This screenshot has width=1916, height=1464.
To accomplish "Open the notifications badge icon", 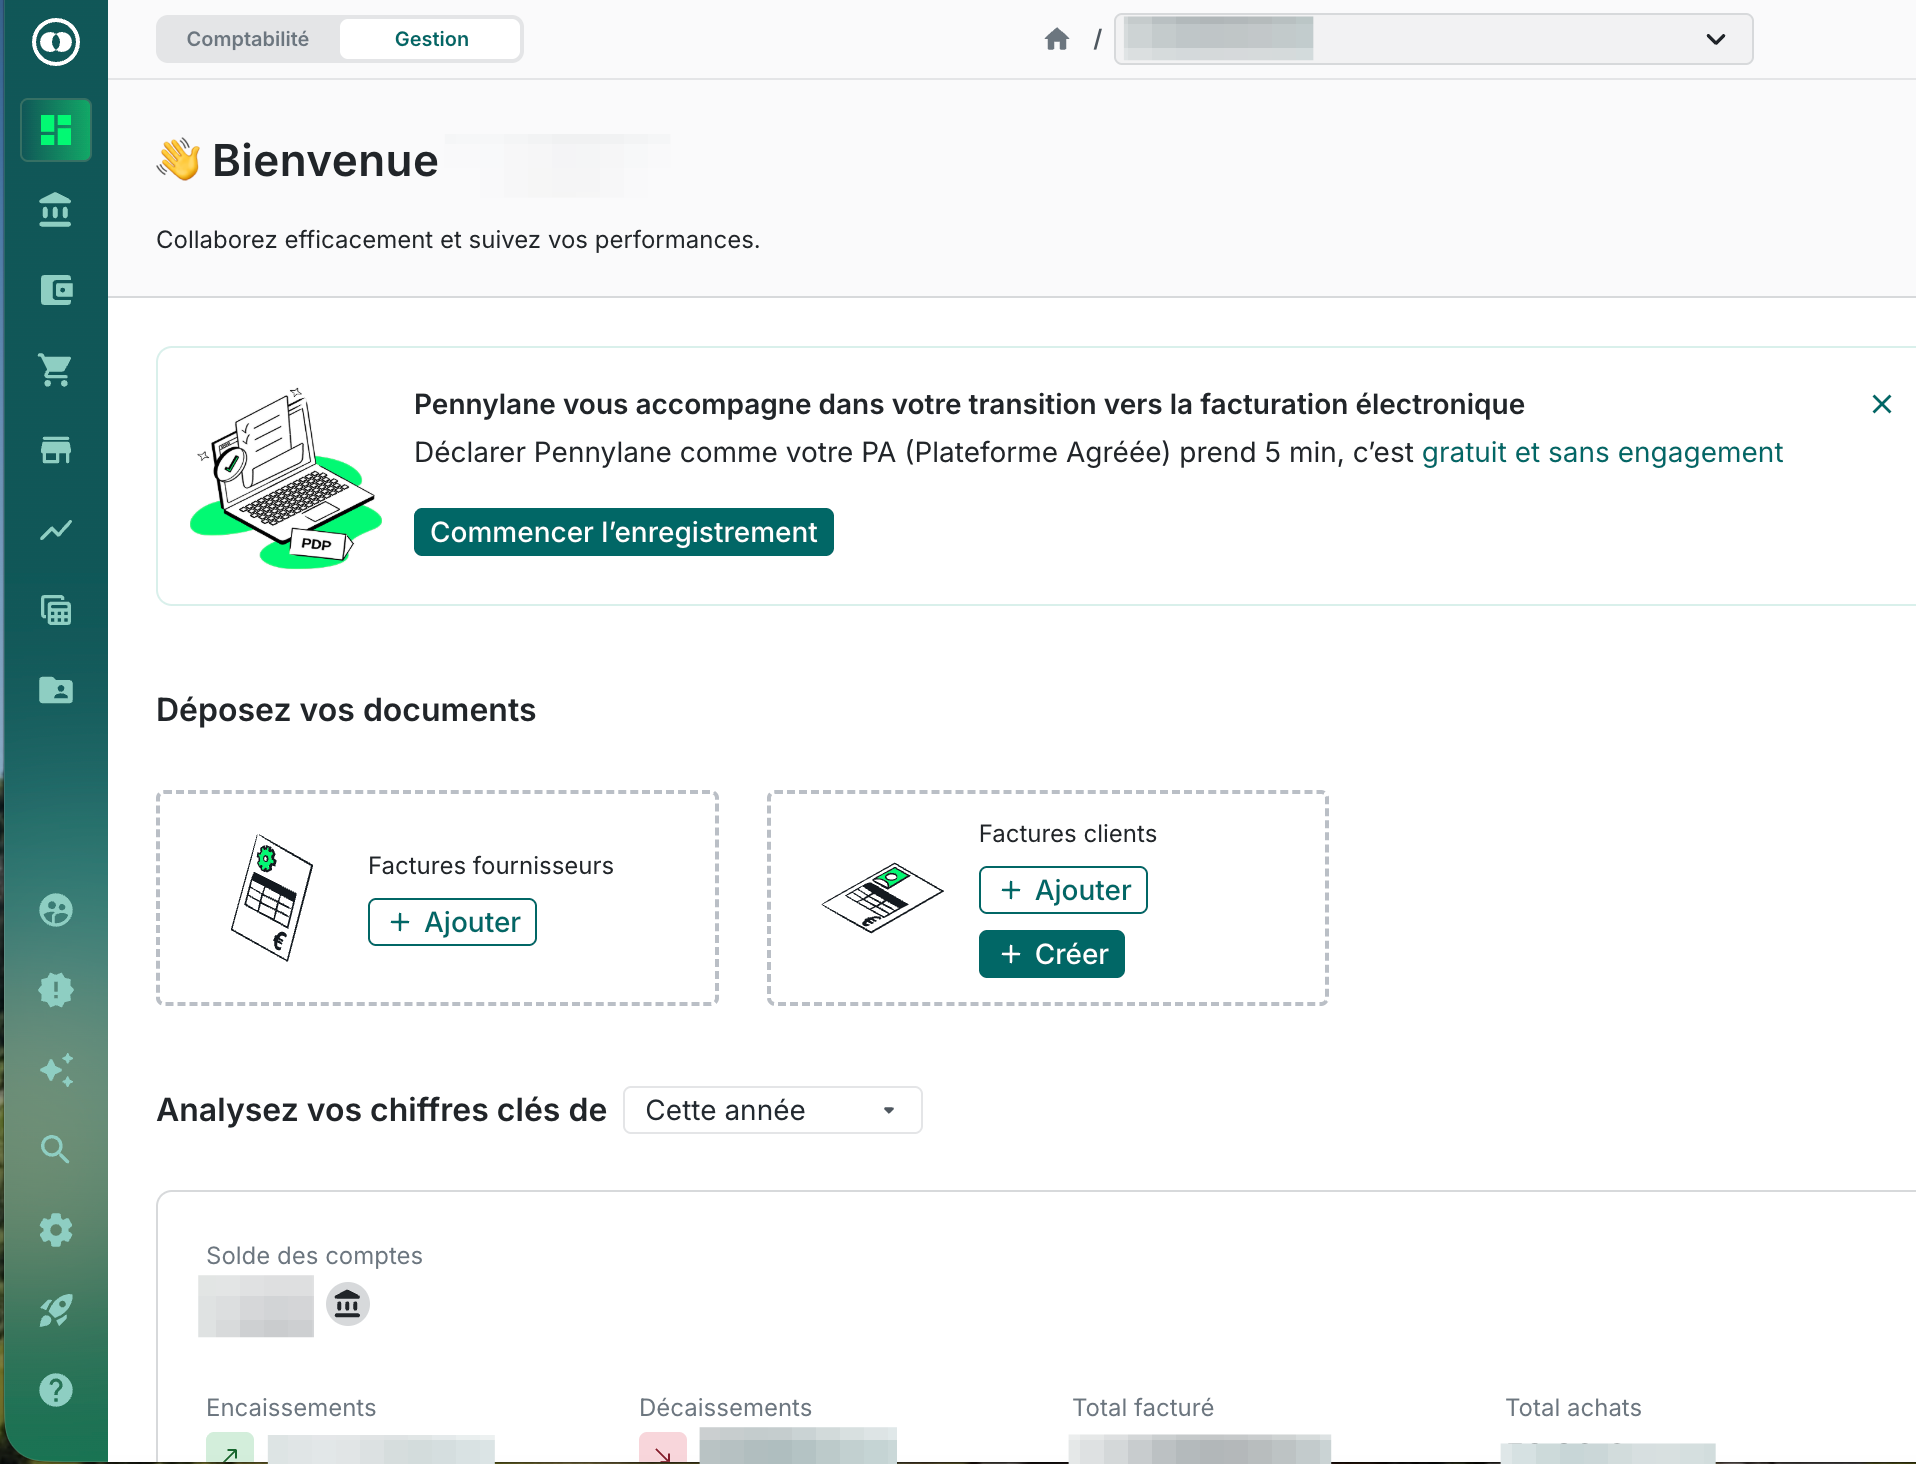I will pyautogui.click(x=56, y=990).
